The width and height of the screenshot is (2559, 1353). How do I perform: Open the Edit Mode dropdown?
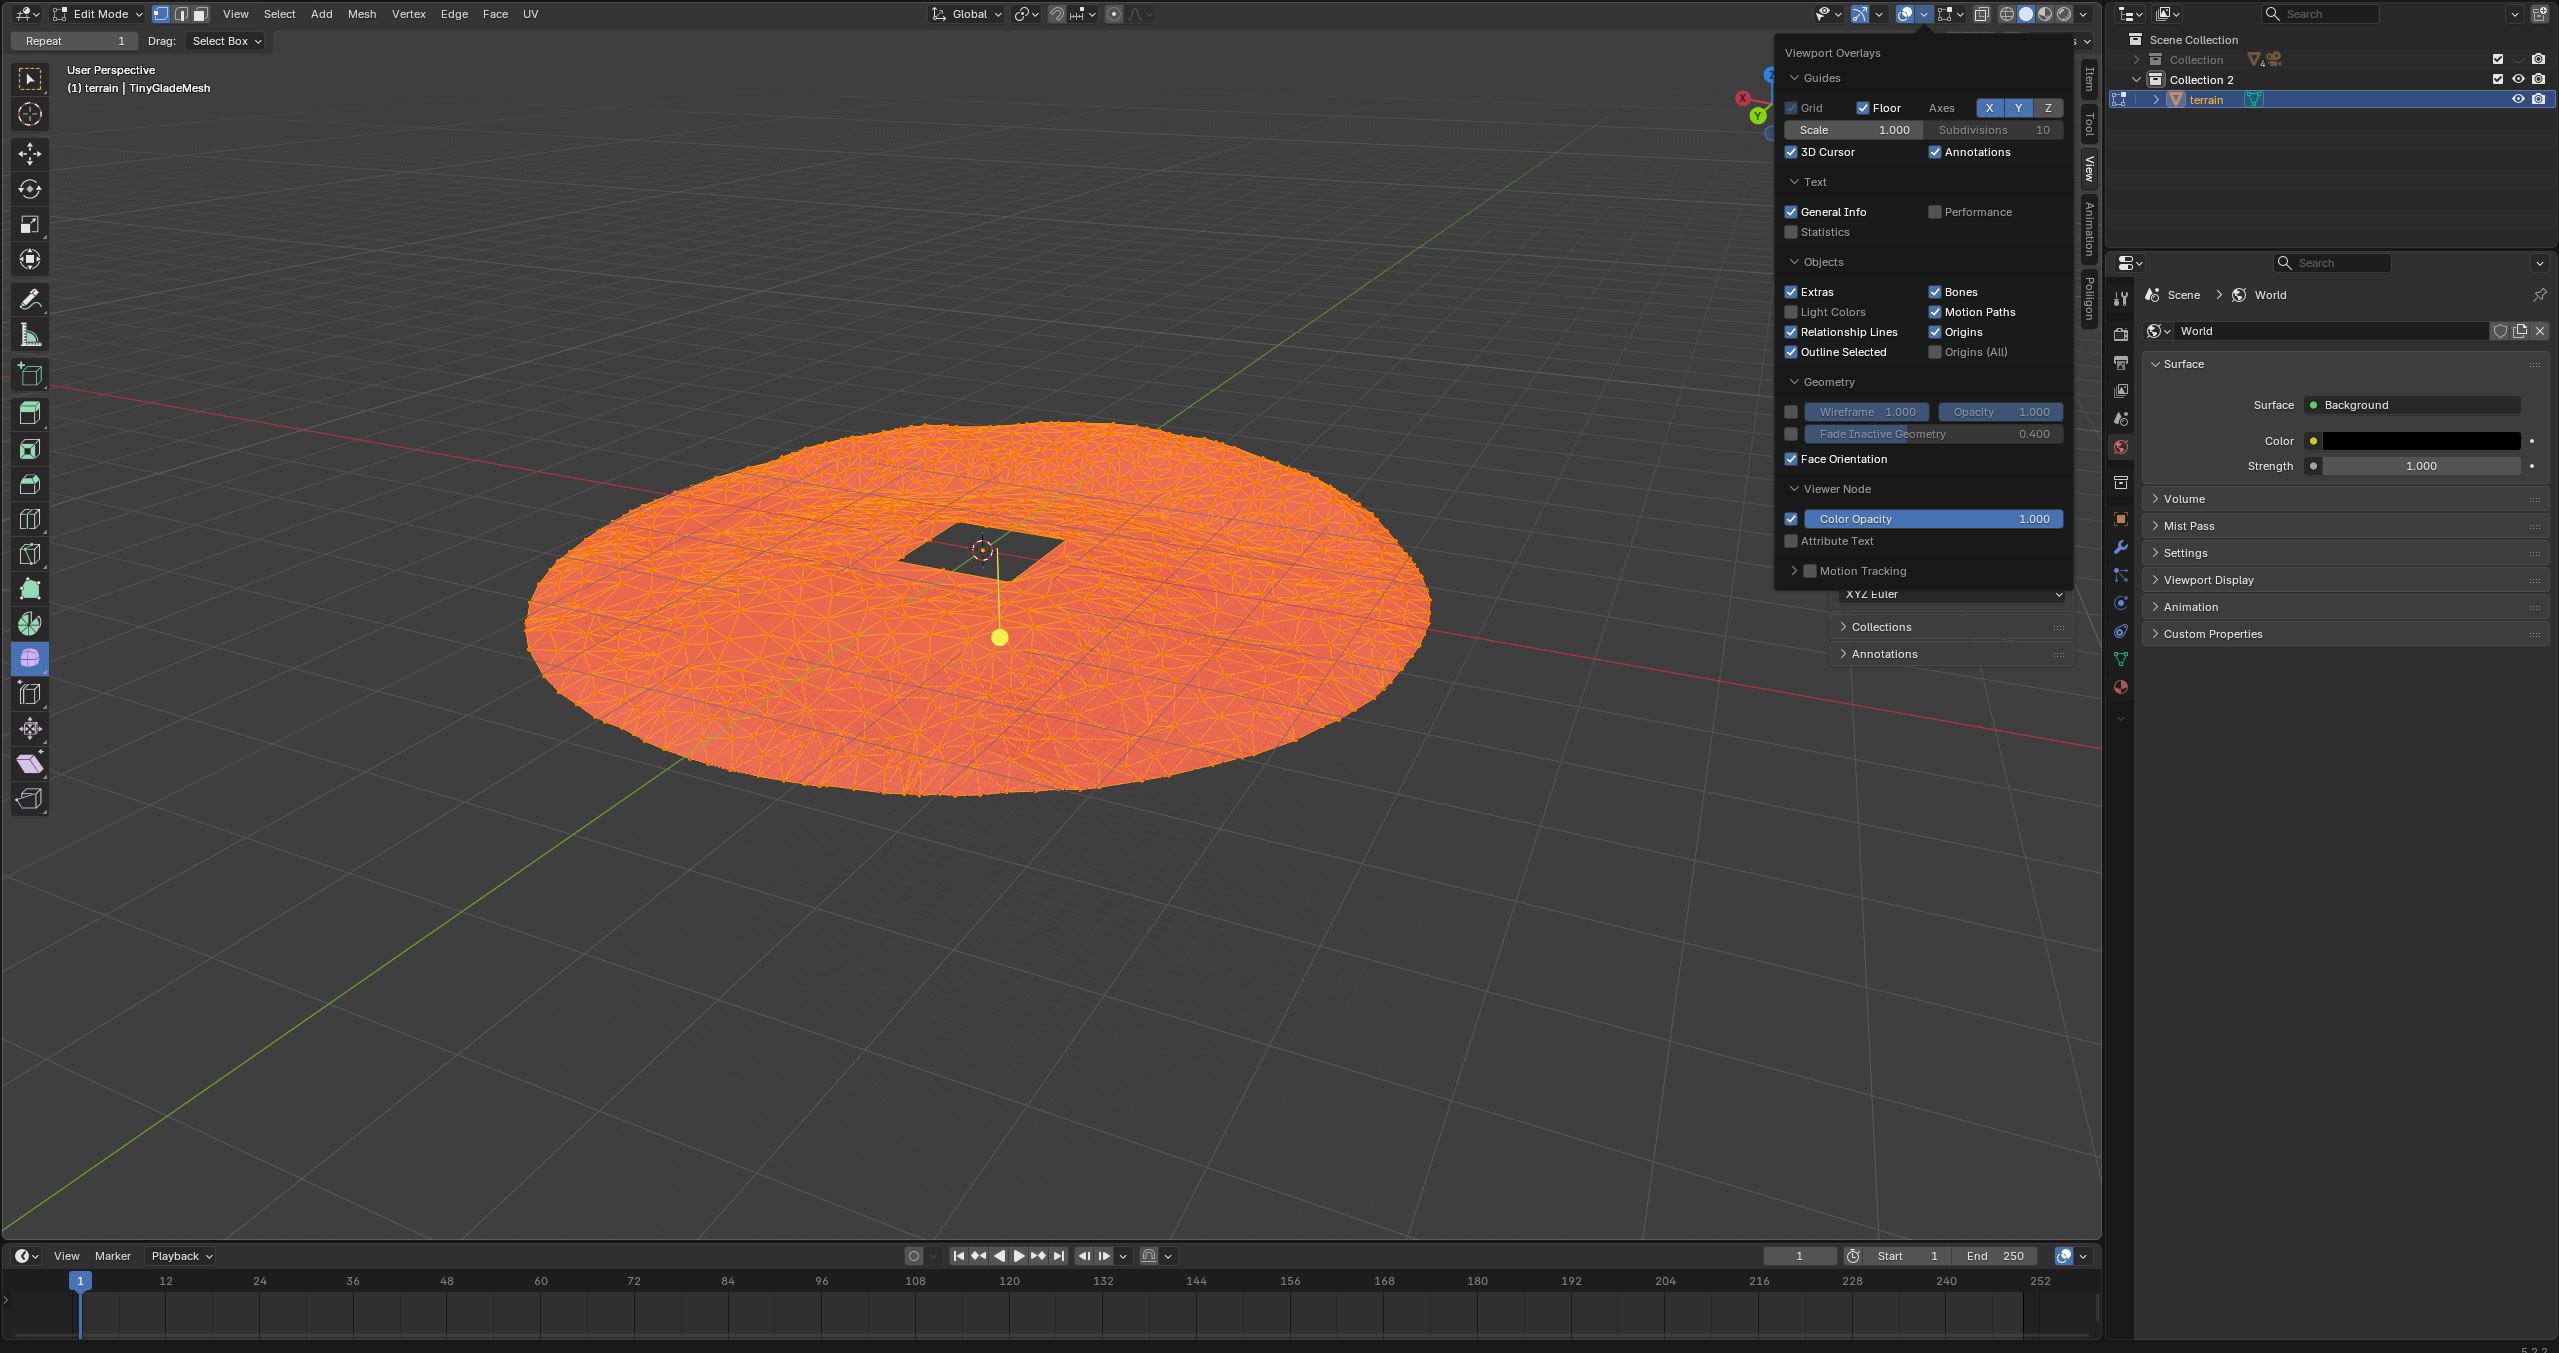tap(98, 14)
